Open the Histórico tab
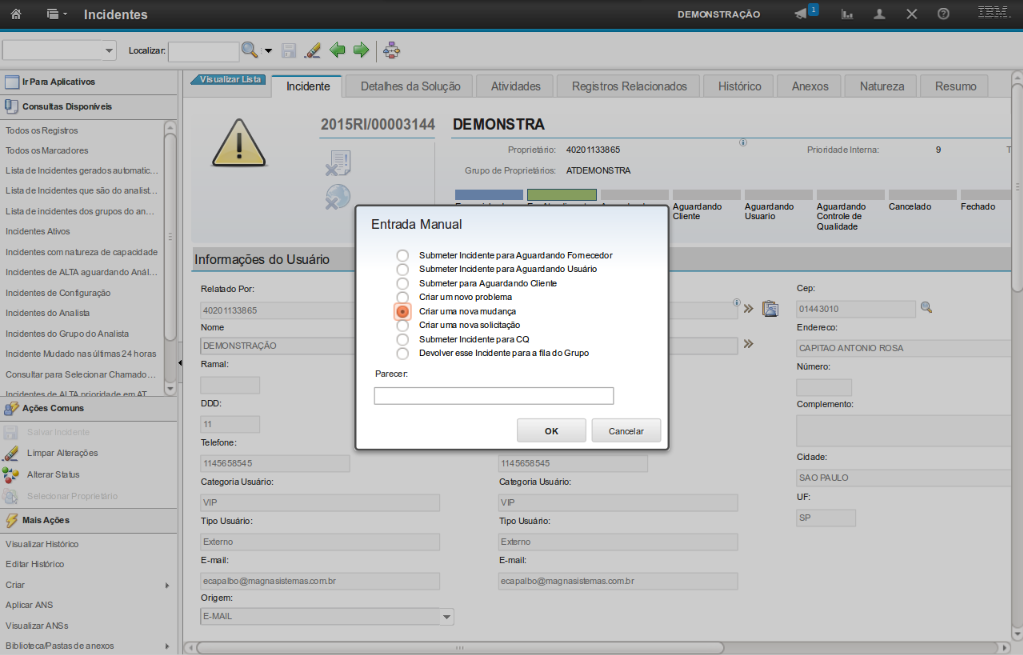 point(739,87)
